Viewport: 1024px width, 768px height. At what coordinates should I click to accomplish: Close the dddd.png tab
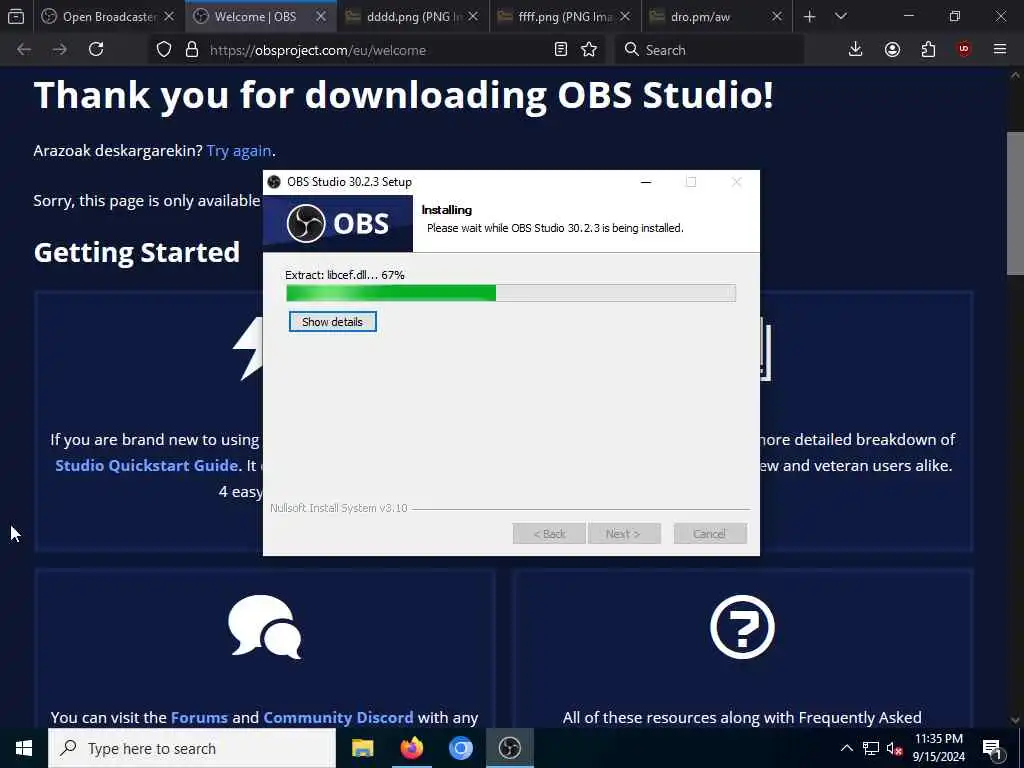pos(473,16)
